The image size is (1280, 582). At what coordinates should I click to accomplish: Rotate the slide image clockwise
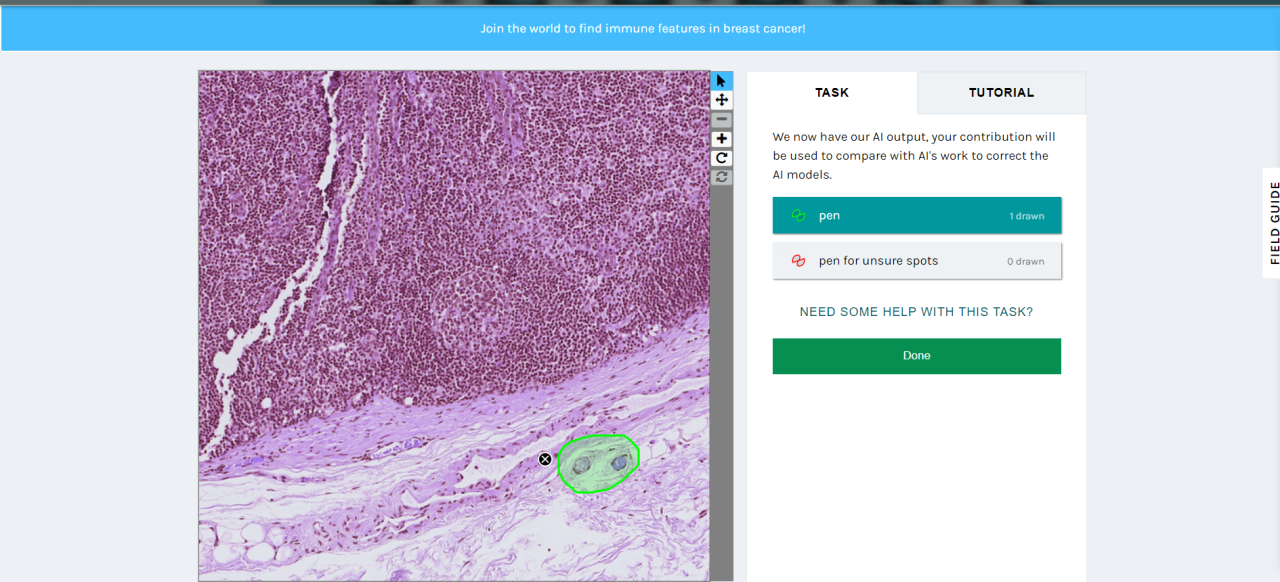pyautogui.click(x=721, y=158)
